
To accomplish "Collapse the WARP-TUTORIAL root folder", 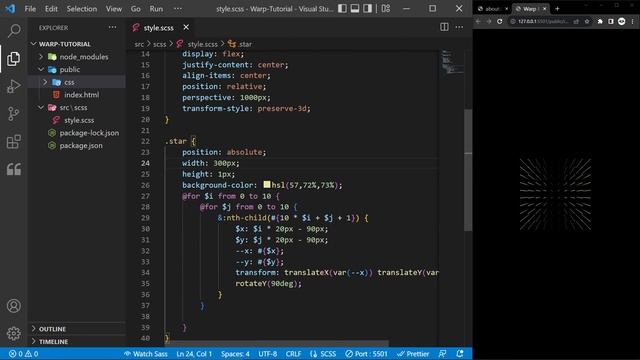I will tap(33, 44).
